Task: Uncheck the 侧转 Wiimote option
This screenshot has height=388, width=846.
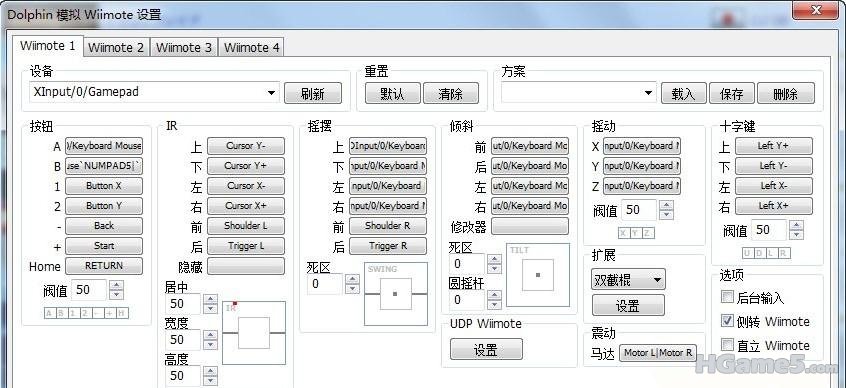Action: click(x=727, y=321)
